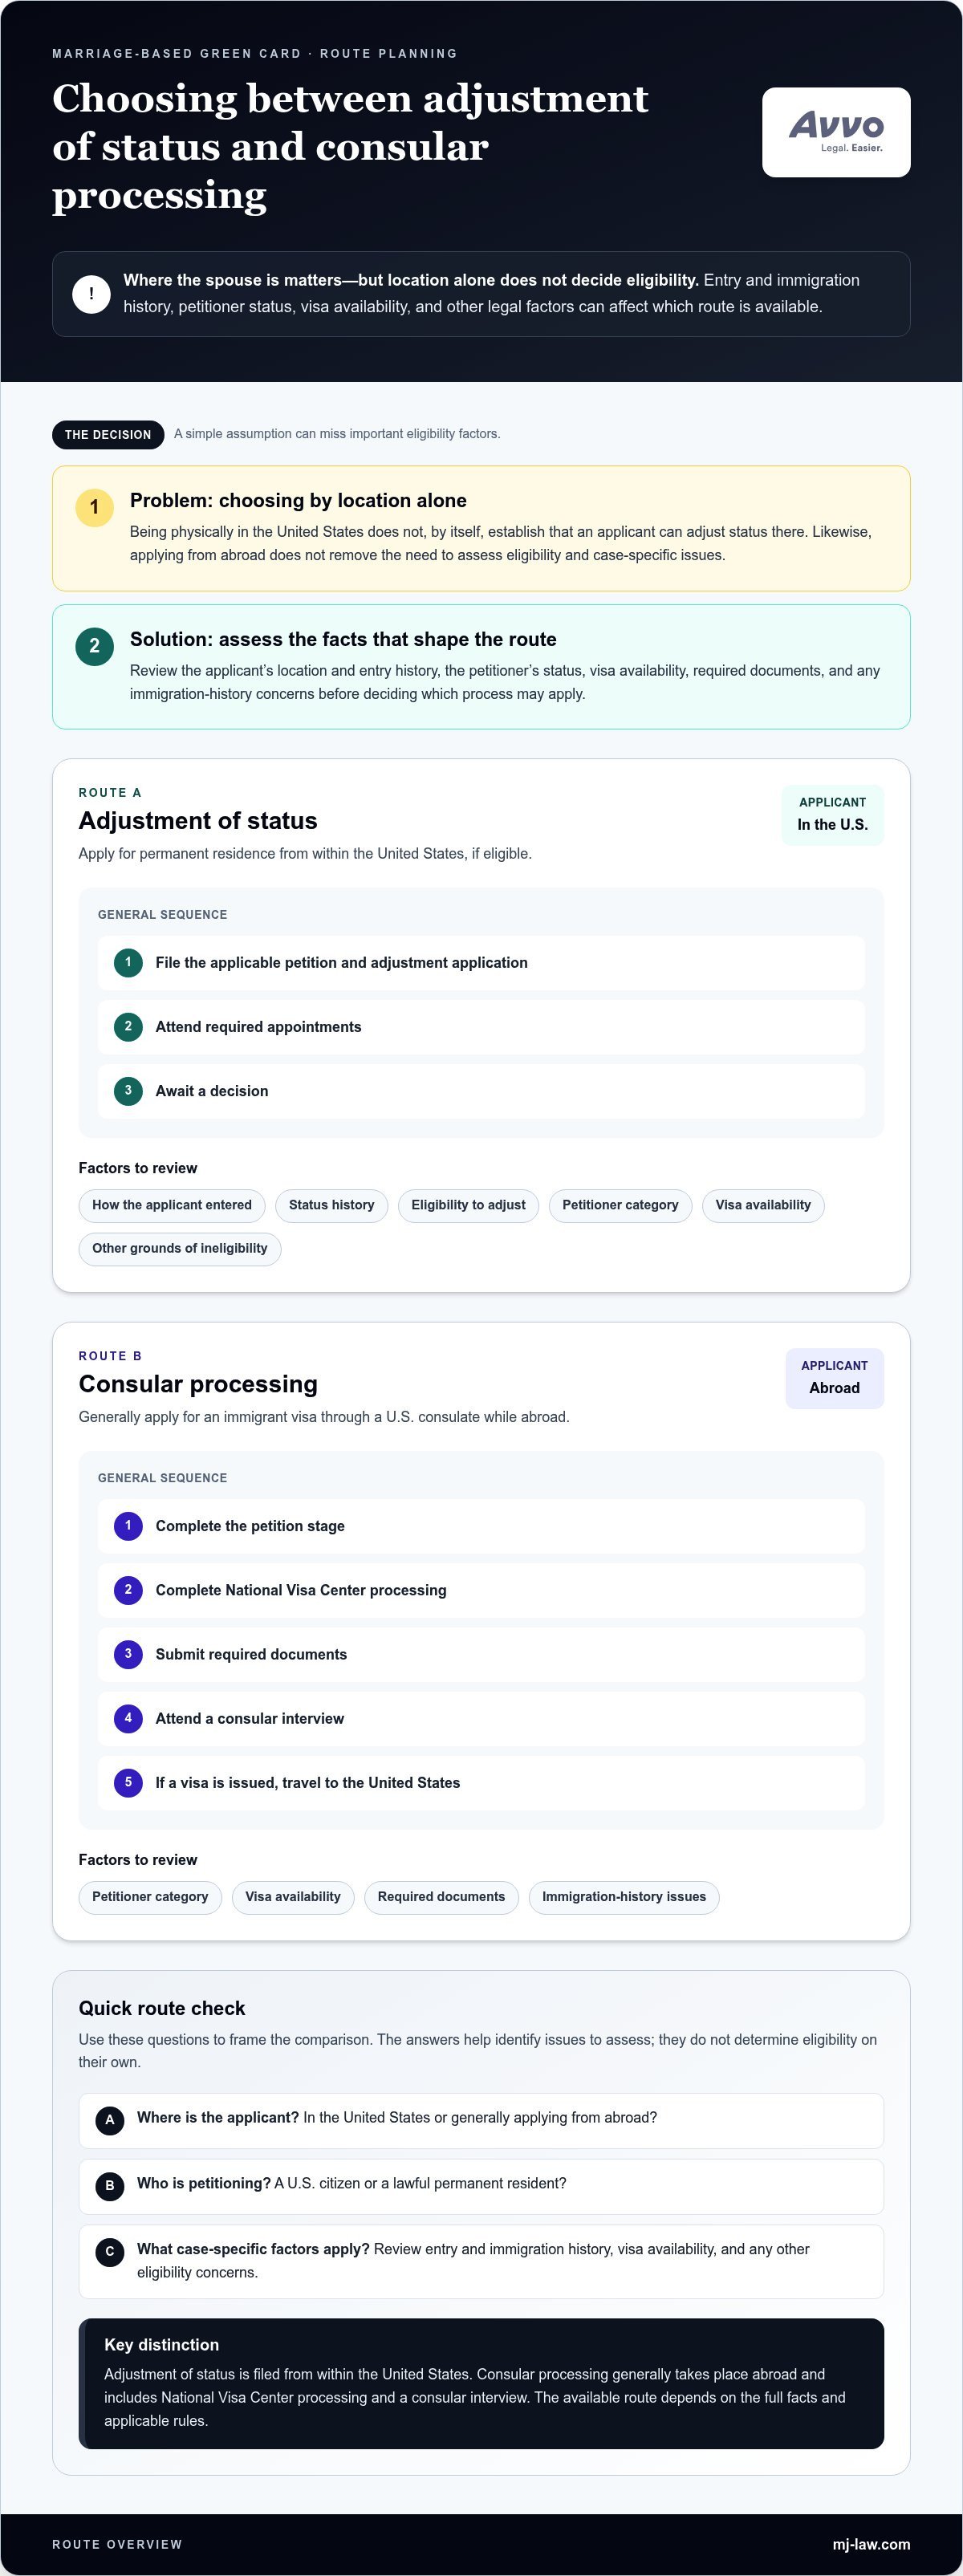Screen dimensions: 963x2576
Task: Select 'Attend a consular interview' step
Action: tap(481, 1719)
